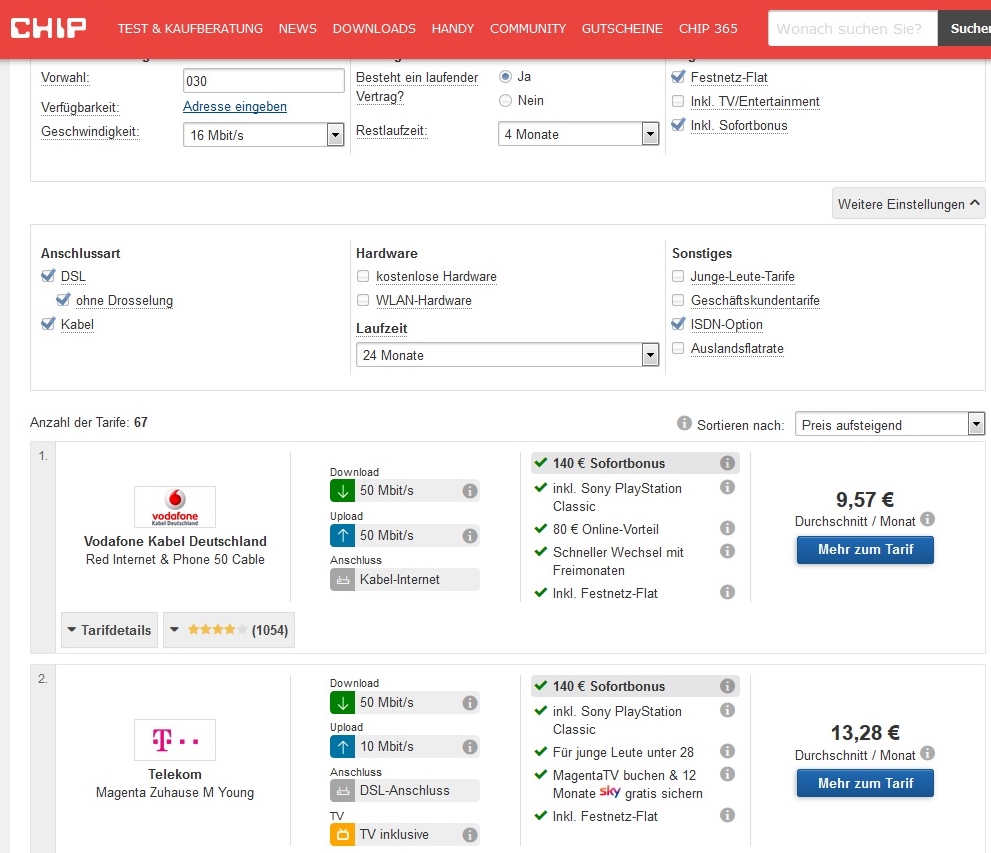Open GUTSCHEINE menu item
Viewport: 991px width, 853px height.
[622, 28]
